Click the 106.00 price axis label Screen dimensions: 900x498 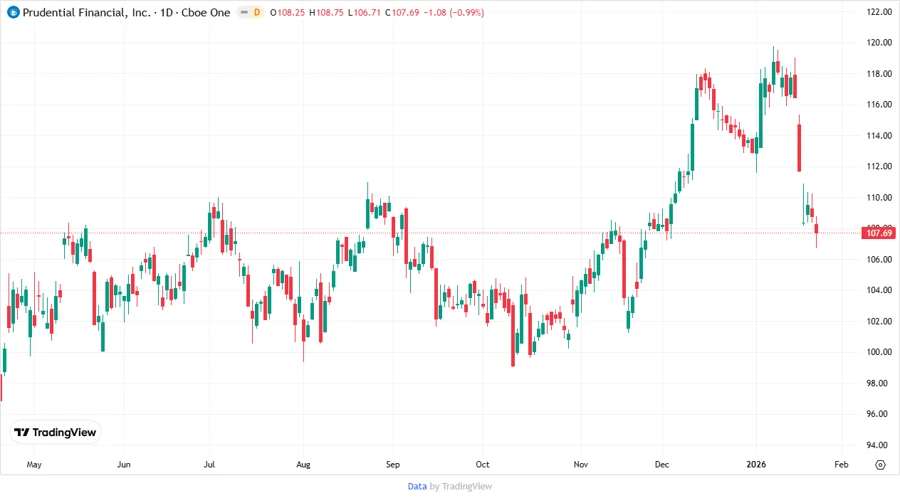coord(879,259)
